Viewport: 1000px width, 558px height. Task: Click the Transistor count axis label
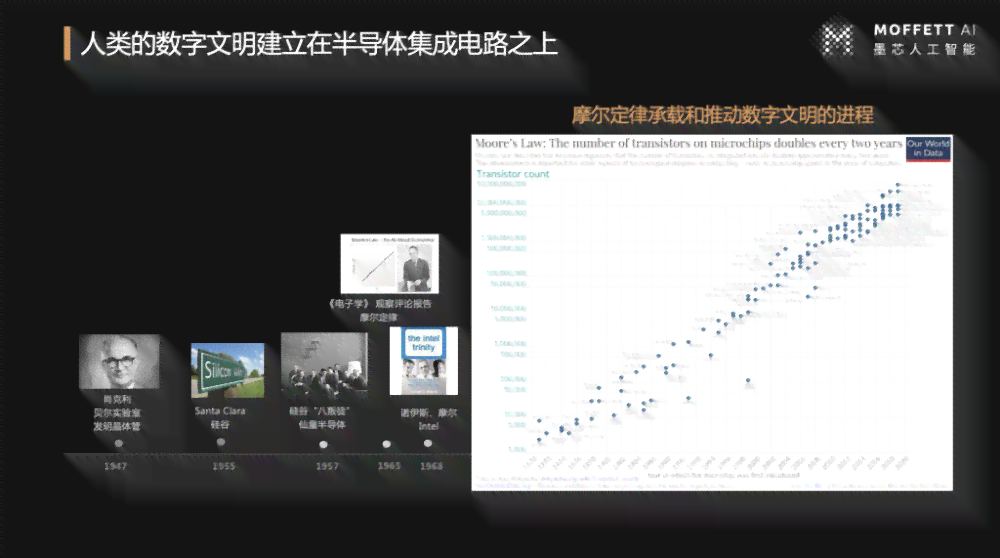[513, 174]
